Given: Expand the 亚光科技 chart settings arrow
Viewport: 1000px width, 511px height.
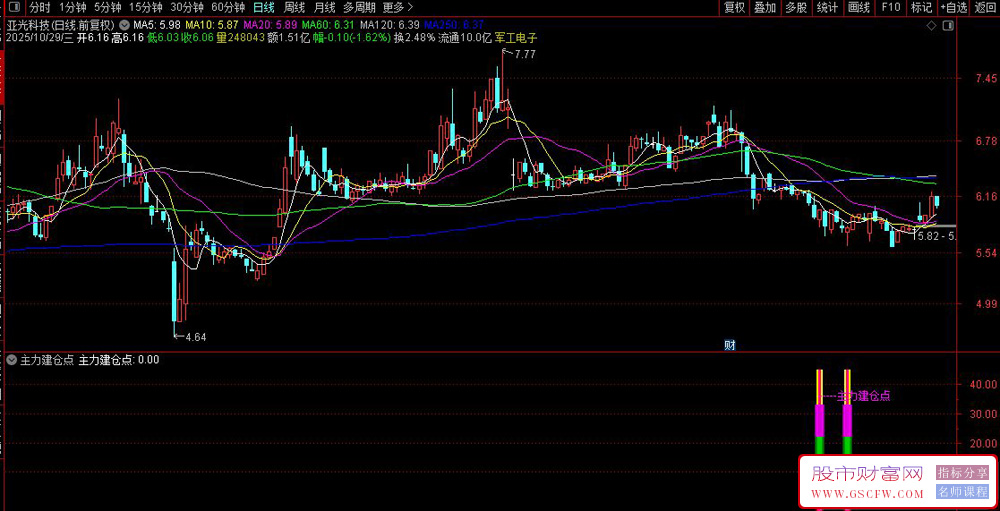Looking at the screenshot, I should coord(124,26).
